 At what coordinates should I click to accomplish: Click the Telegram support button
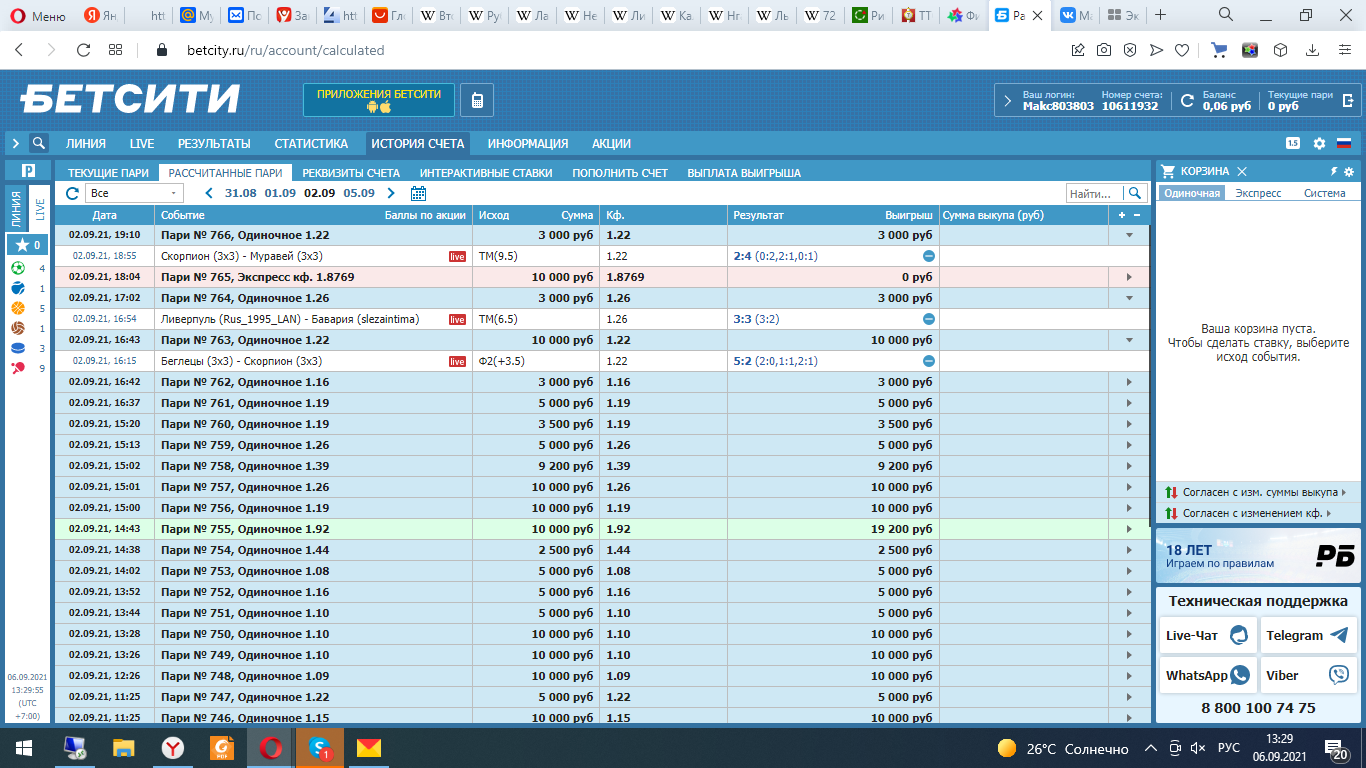pyautogui.click(x=1308, y=635)
